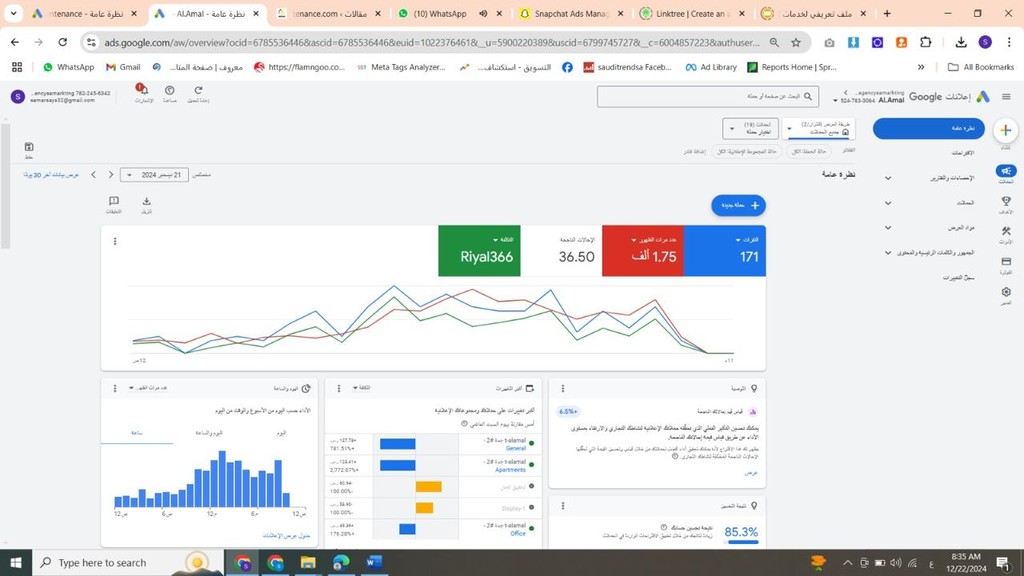Click the save icon below header
Image resolution: width=1024 pixels, height=576 pixels.
click(29, 147)
